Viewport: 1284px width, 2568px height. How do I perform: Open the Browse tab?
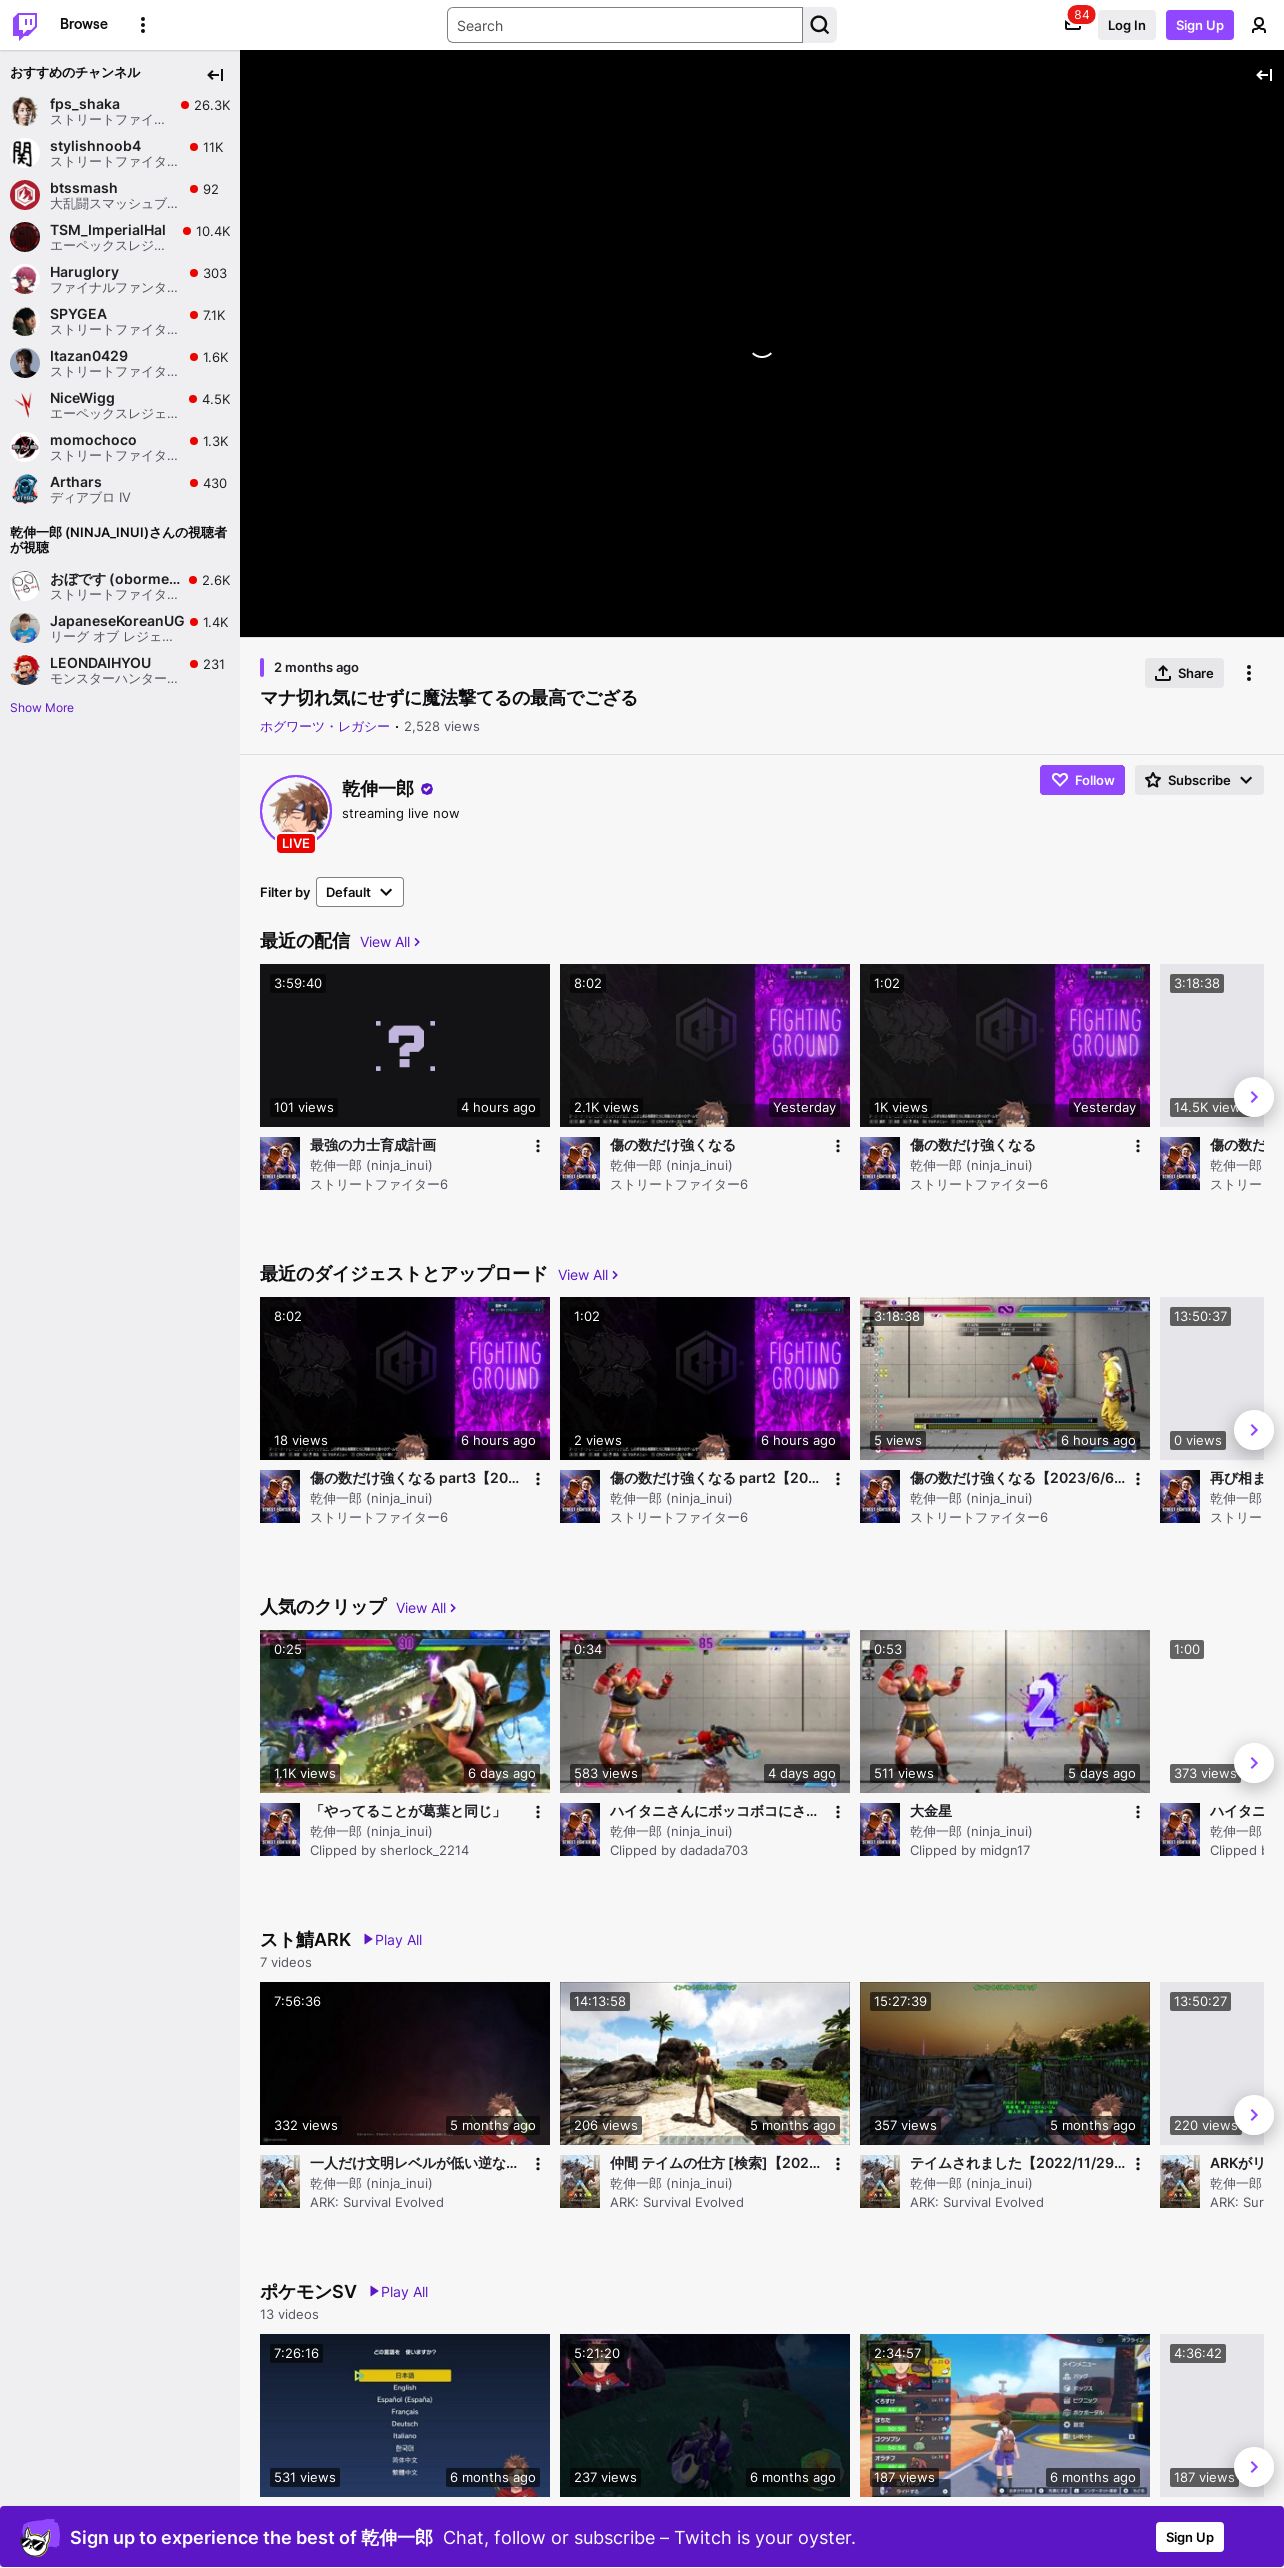84,24
